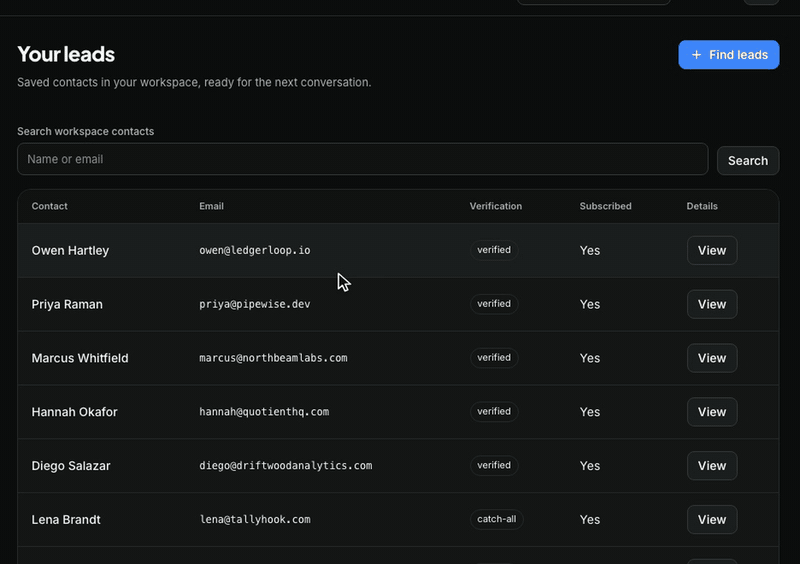This screenshot has width=800, height=564.
Task: View details for Lena Brandt
Action: tap(712, 520)
